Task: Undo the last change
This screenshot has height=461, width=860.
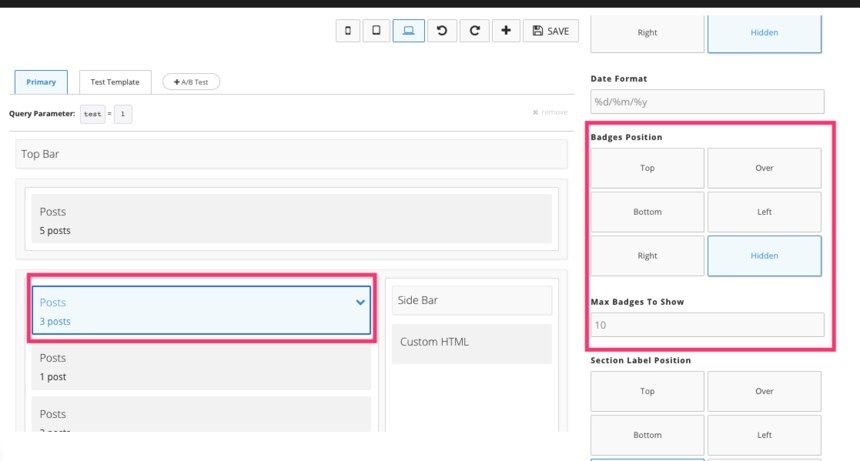Action: point(441,31)
